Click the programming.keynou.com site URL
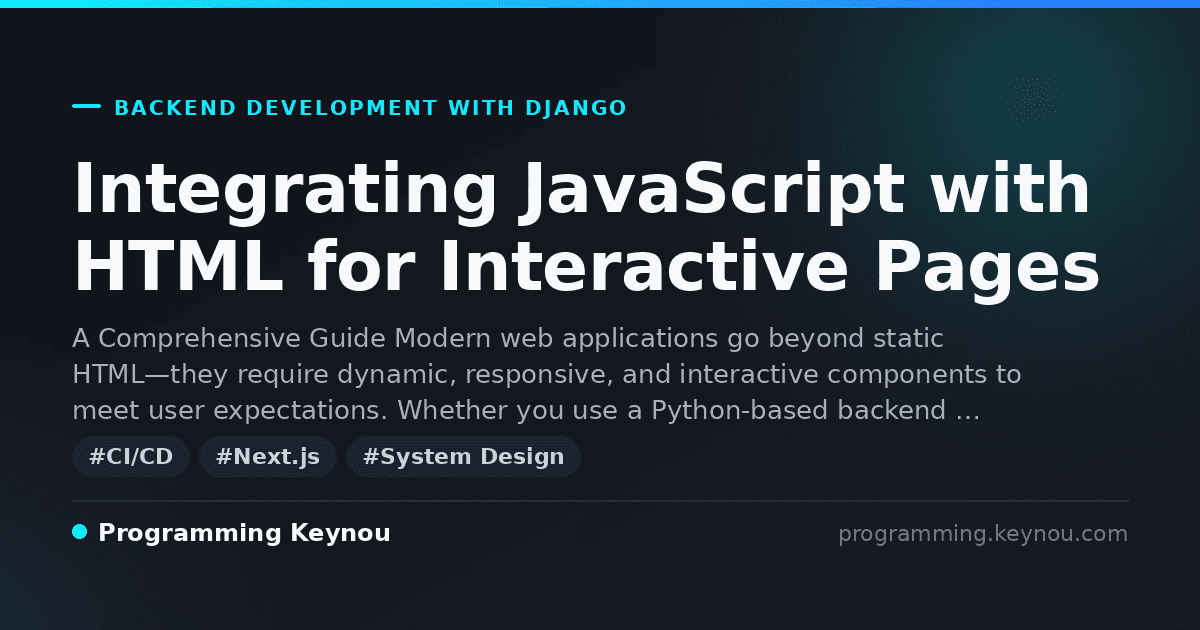This screenshot has width=1200, height=630. (x=983, y=534)
